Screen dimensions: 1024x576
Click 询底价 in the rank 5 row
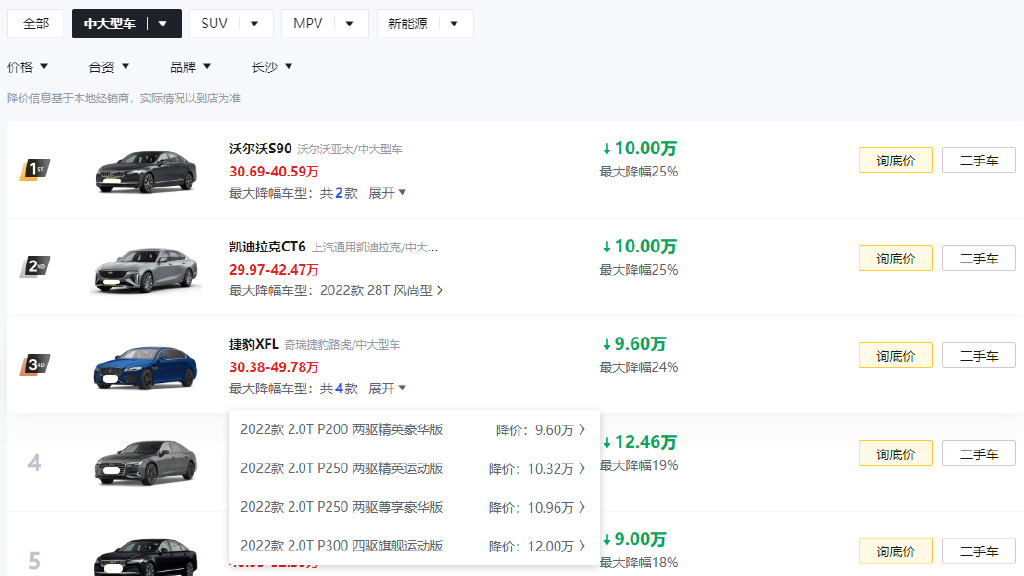click(x=895, y=551)
